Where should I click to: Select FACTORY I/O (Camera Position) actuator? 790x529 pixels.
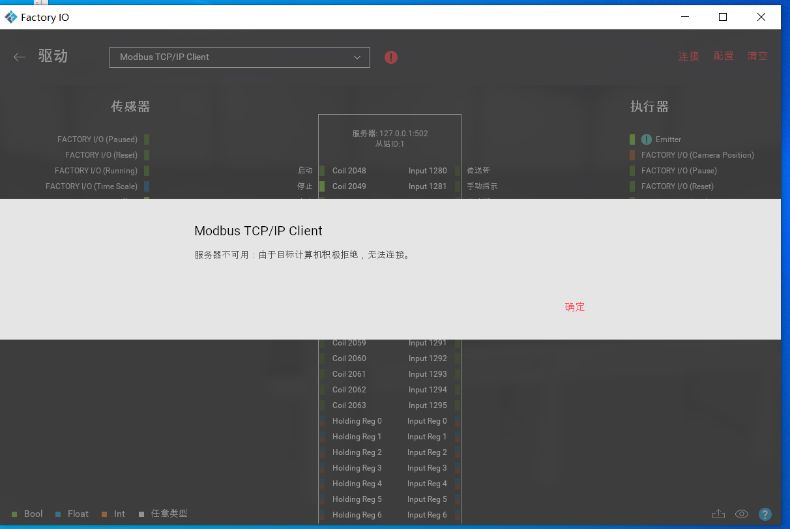tap(697, 155)
